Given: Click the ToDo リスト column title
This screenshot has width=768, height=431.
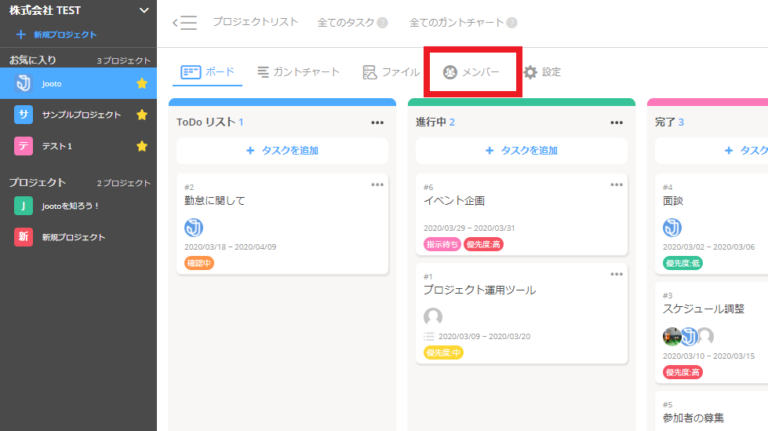Looking at the screenshot, I should coord(206,122).
